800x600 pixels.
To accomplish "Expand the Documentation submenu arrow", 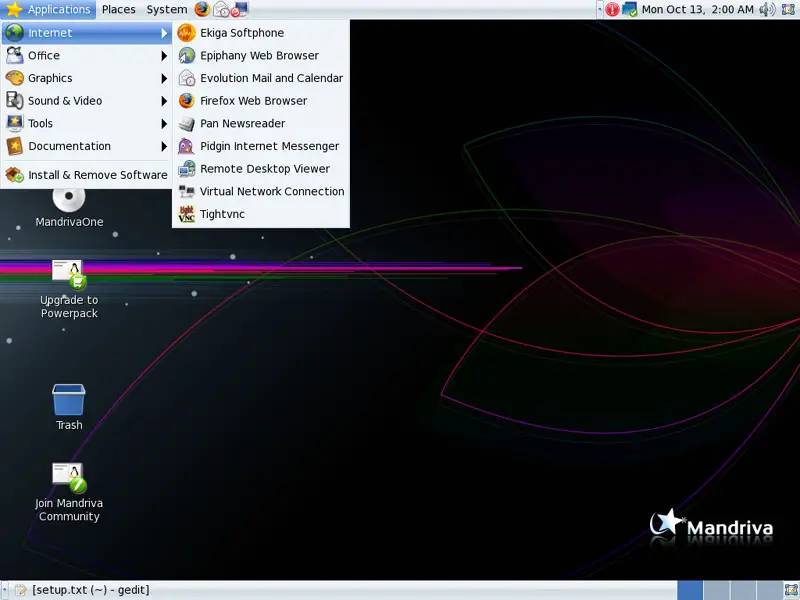I will [x=164, y=146].
